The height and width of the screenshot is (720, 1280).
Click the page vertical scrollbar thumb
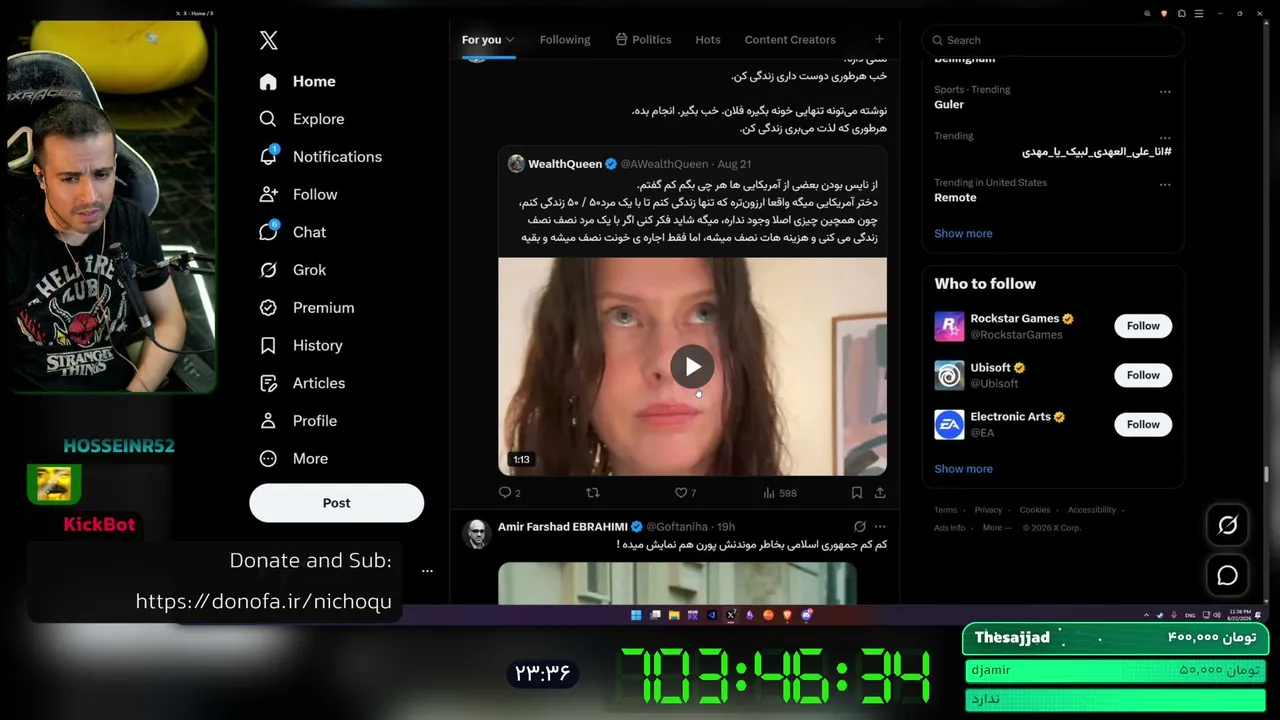tap(1265, 473)
